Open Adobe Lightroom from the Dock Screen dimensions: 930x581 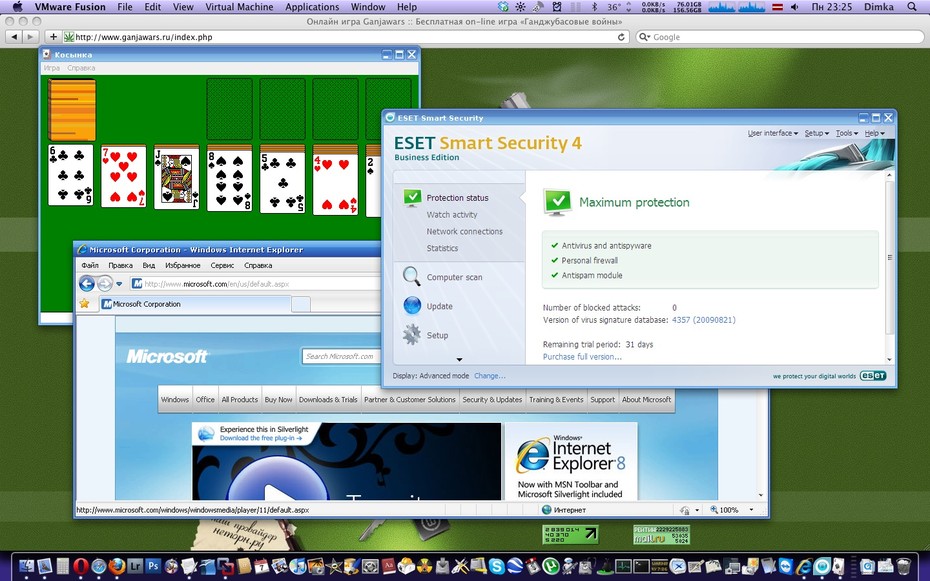[135, 566]
